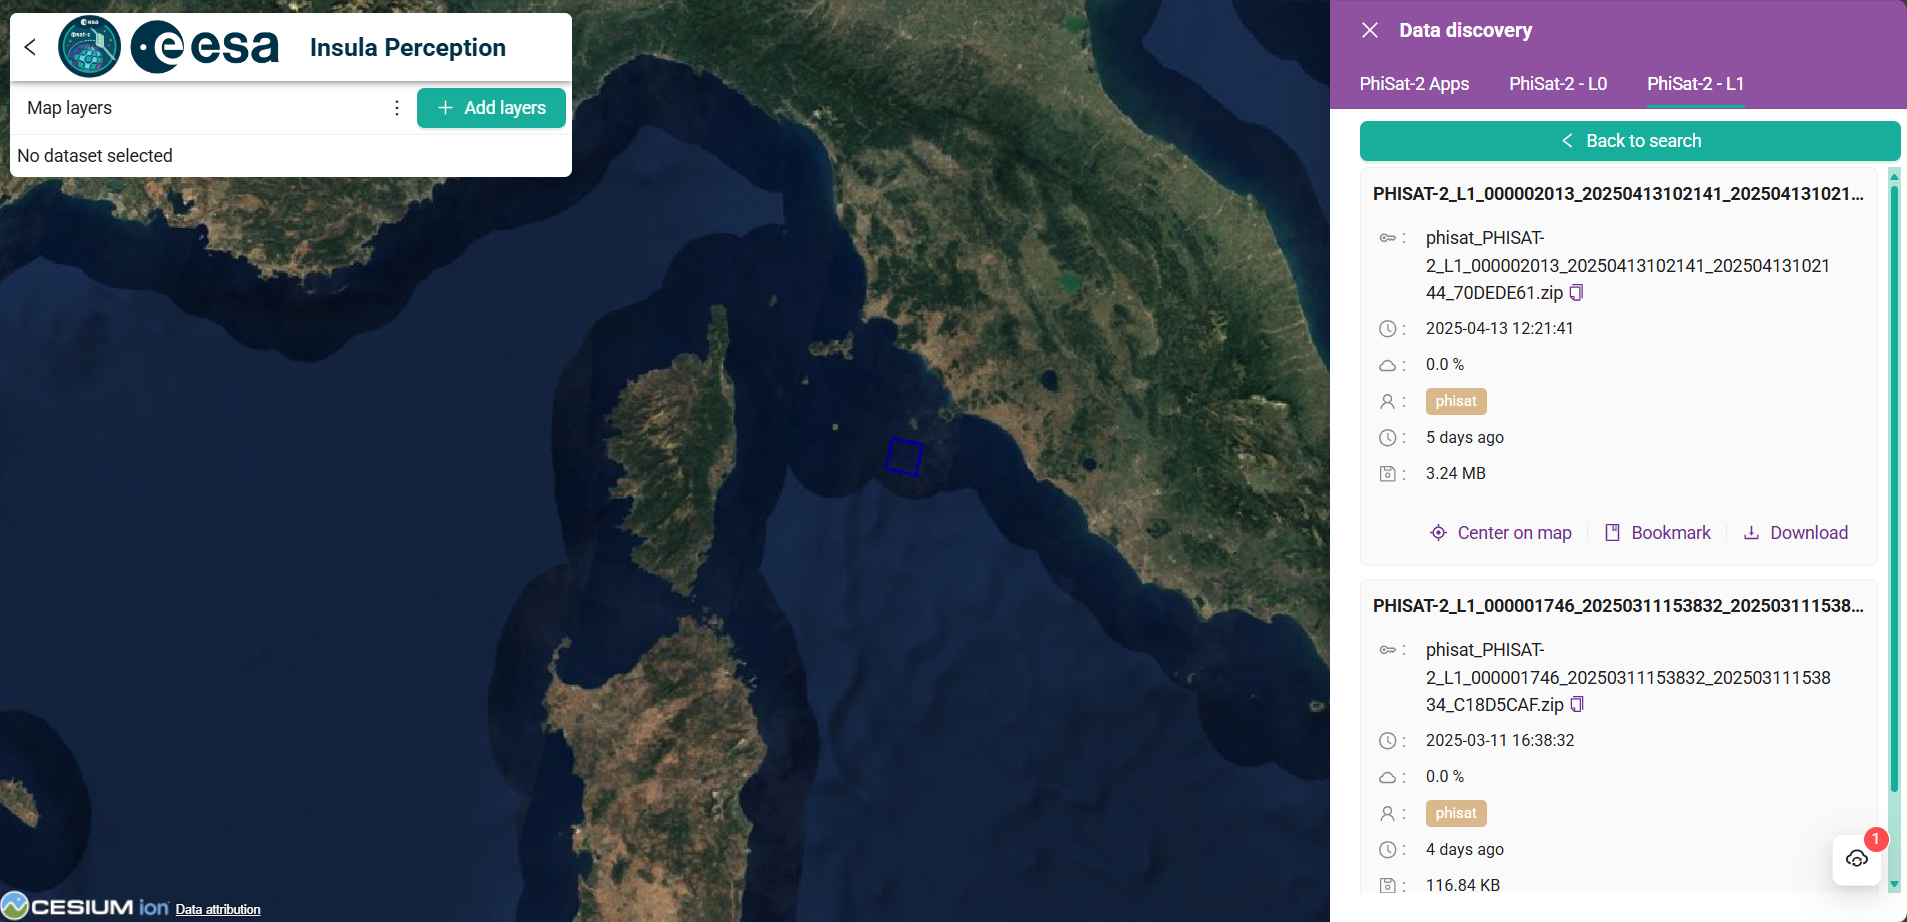This screenshot has width=1907, height=922.
Task: Open the Data attribution link
Action: click(x=218, y=909)
